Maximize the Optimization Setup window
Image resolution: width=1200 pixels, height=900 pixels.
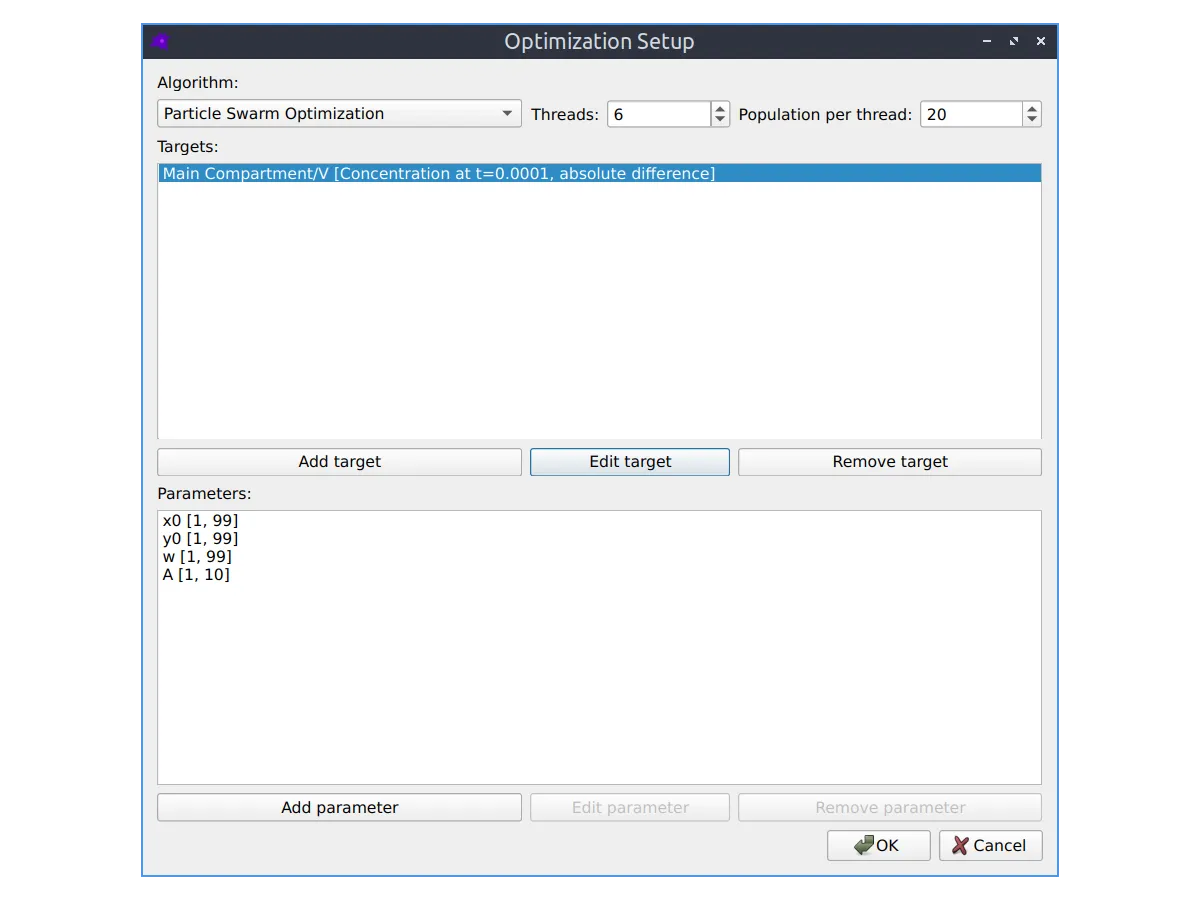[1014, 42]
